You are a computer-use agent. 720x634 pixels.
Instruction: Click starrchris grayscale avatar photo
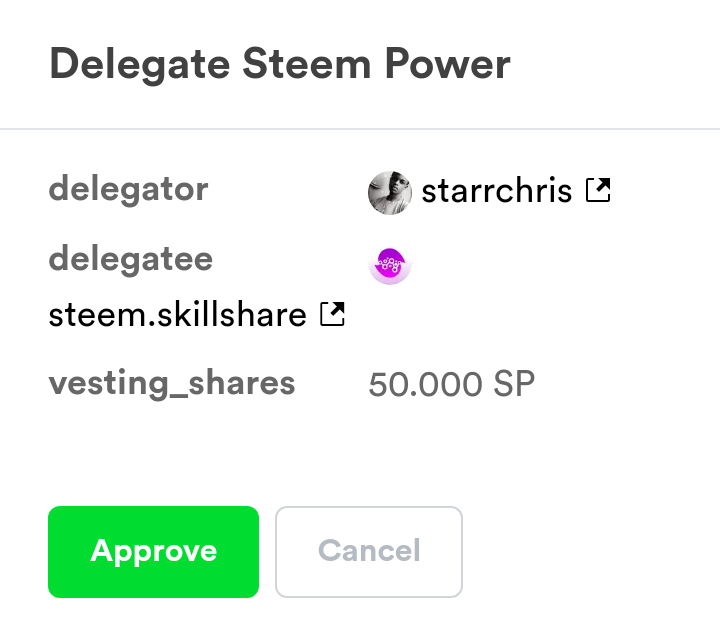click(x=390, y=193)
